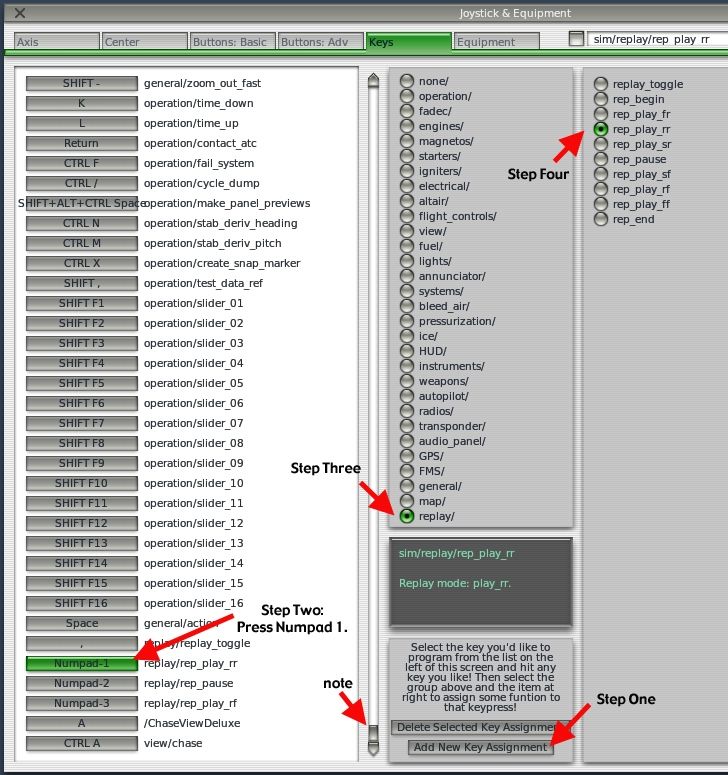Select the SHIFT F8 key button
Screen dimensions: 728x775
coord(82,443)
